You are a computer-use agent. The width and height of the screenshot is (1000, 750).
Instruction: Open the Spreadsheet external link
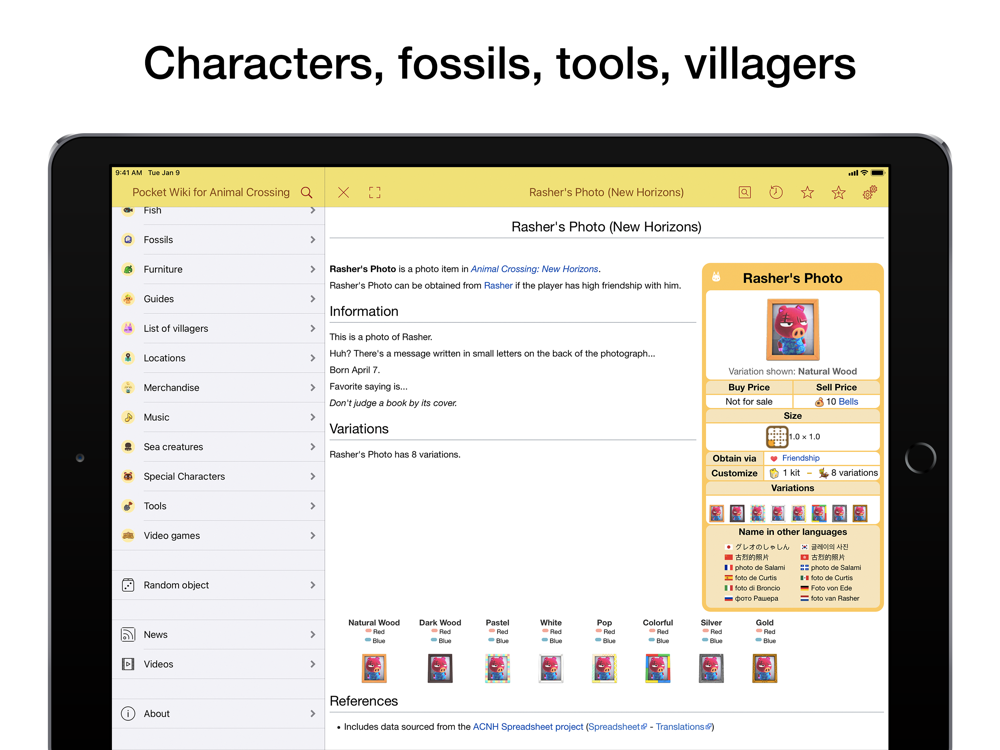point(617,727)
